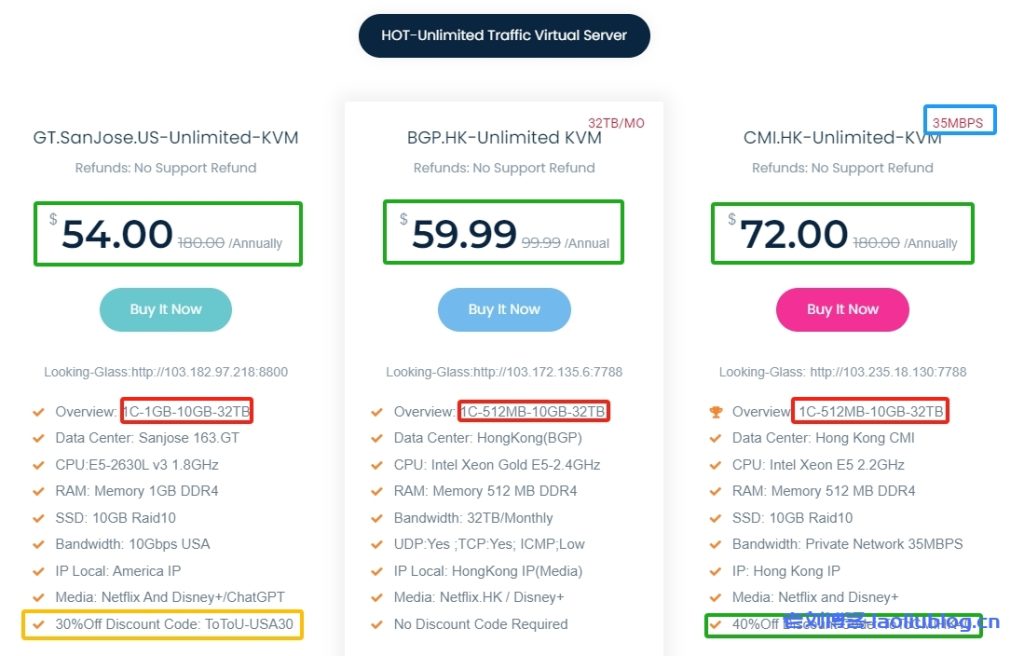Click checkmark next to Bandwidth: 32TB/Monthly
The height and width of the screenshot is (656, 1024).
[x=377, y=518]
